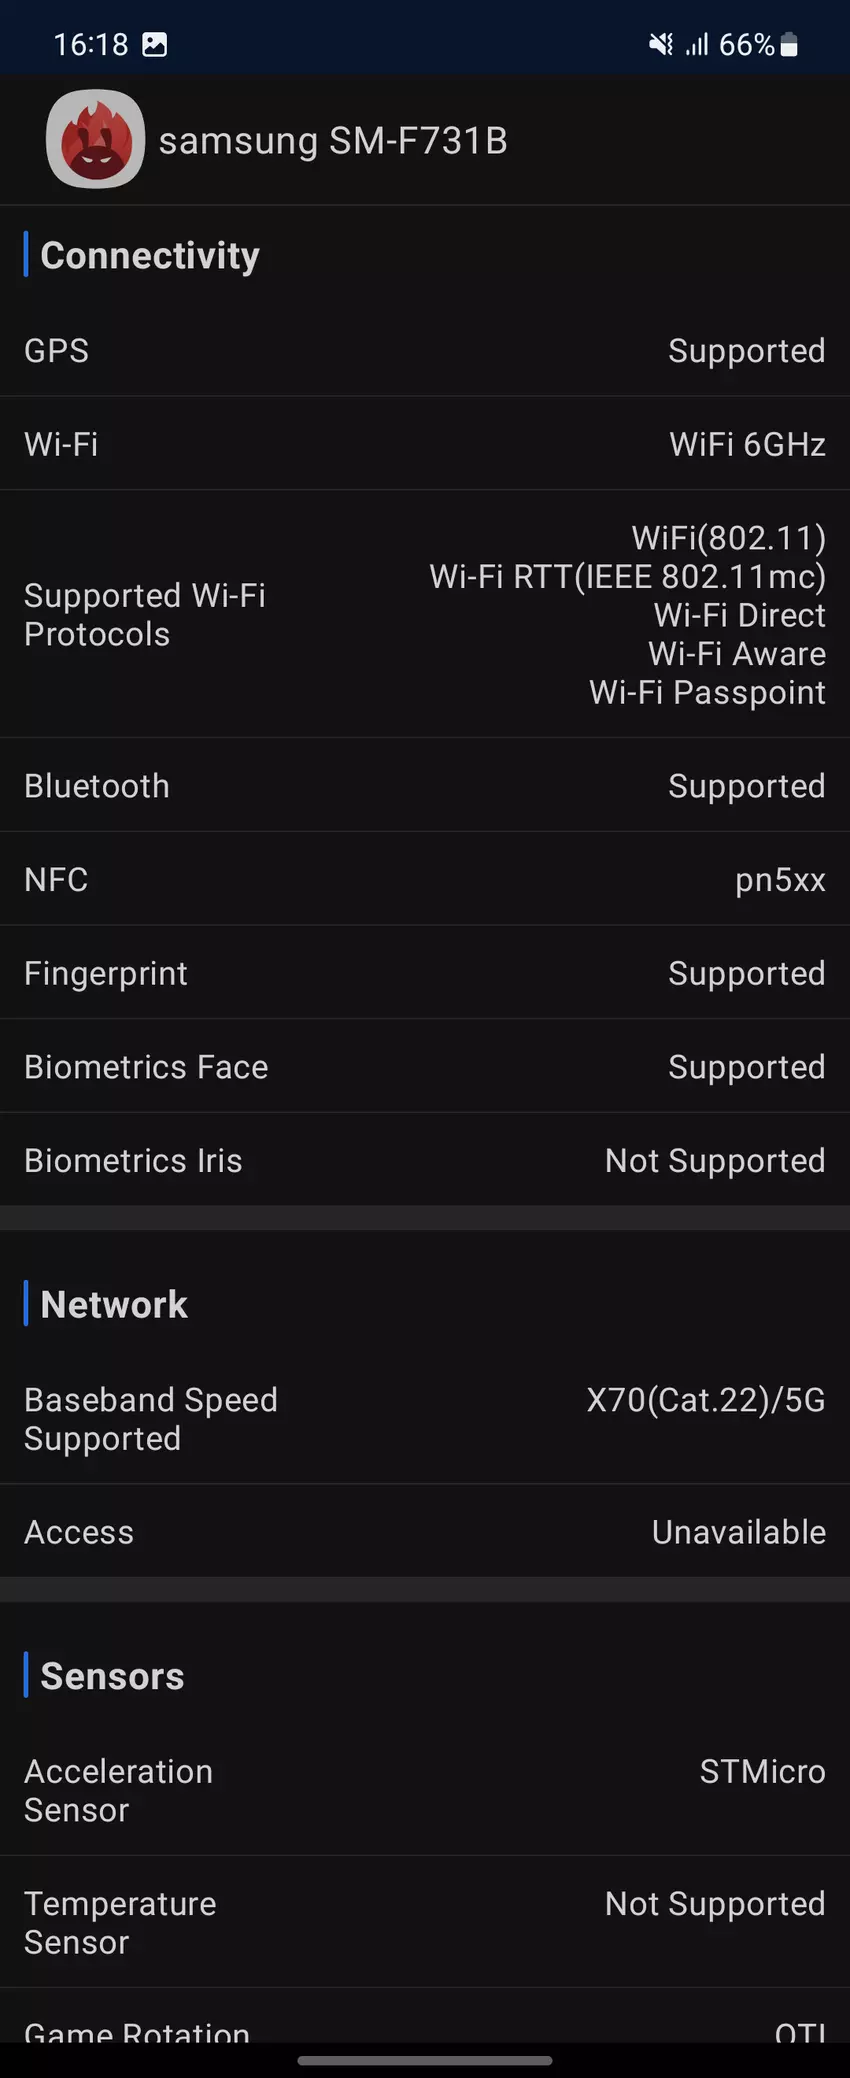Select the GPS Supported row
The width and height of the screenshot is (850, 2078).
tap(425, 351)
